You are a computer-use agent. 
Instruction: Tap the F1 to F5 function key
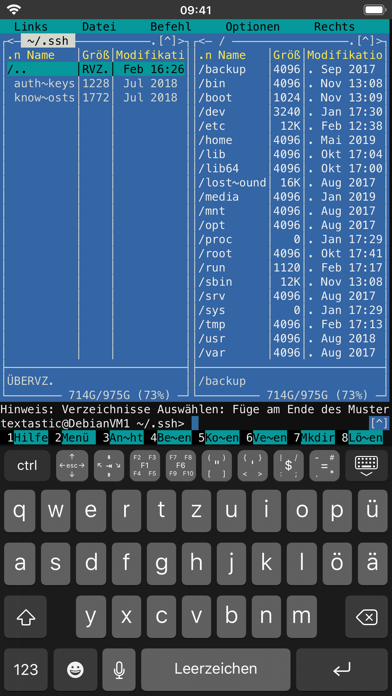tap(145, 466)
